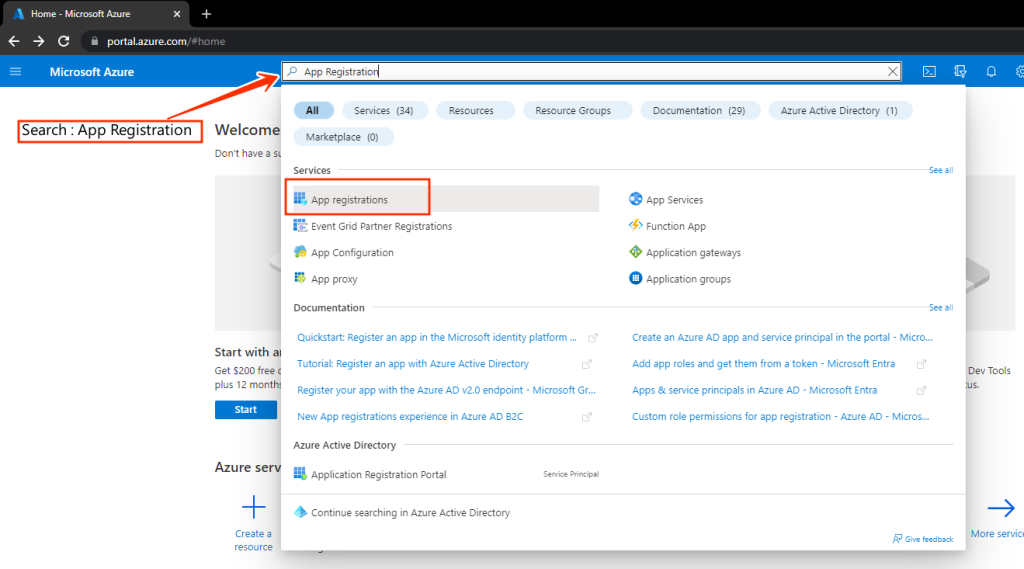Select the App registrations service
The height and width of the screenshot is (569, 1024).
(349, 200)
